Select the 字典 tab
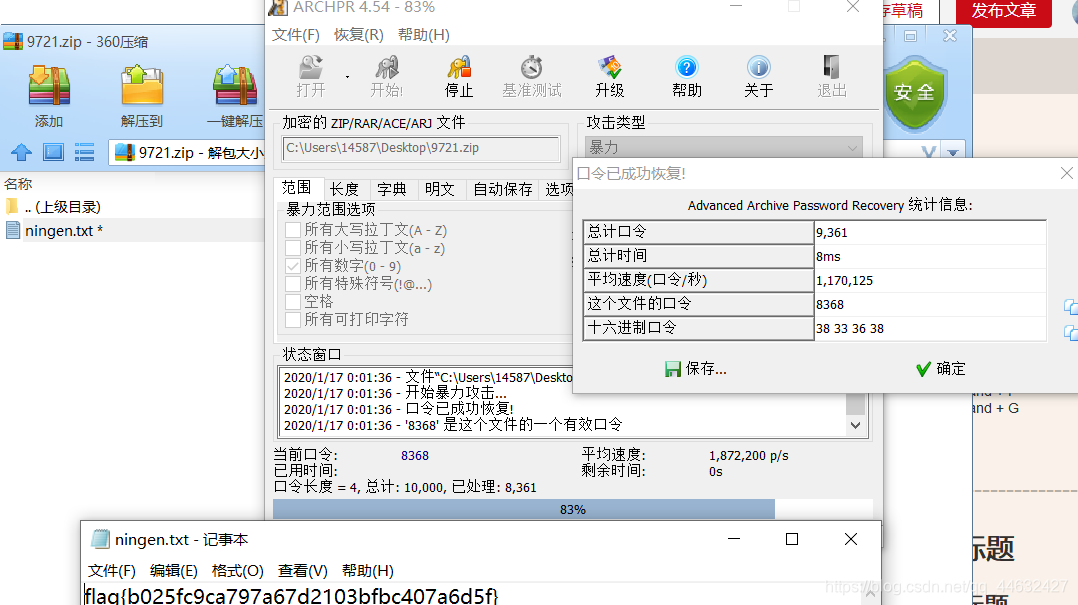This screenshot has width=1078, height=605. (392, 189)
